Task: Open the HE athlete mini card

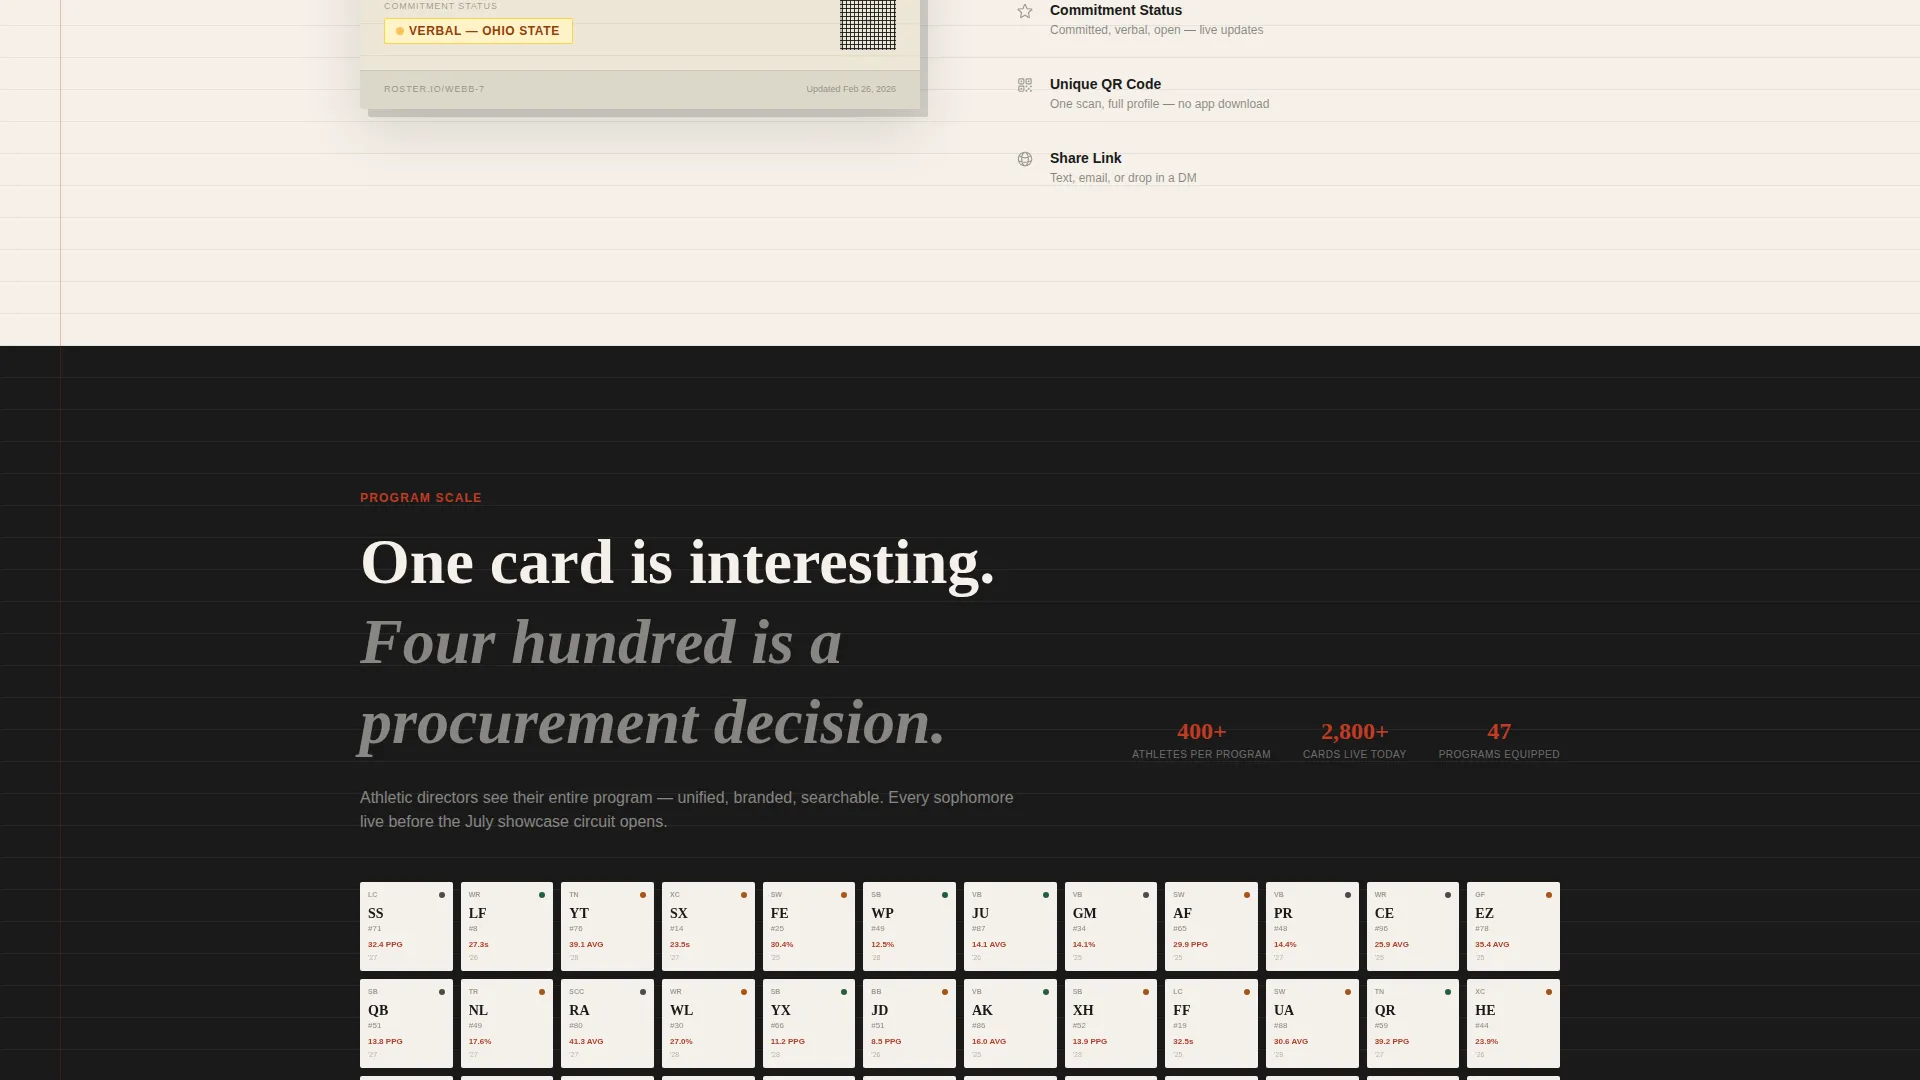Action: [1513, 1023]
